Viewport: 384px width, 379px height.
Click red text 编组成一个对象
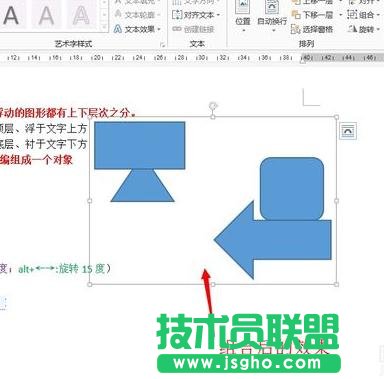(x=36, y=160)
